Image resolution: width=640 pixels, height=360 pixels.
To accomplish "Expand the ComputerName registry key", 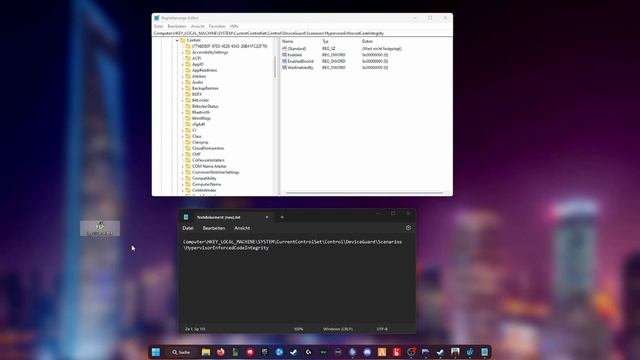I will click(x=182, y=184).
